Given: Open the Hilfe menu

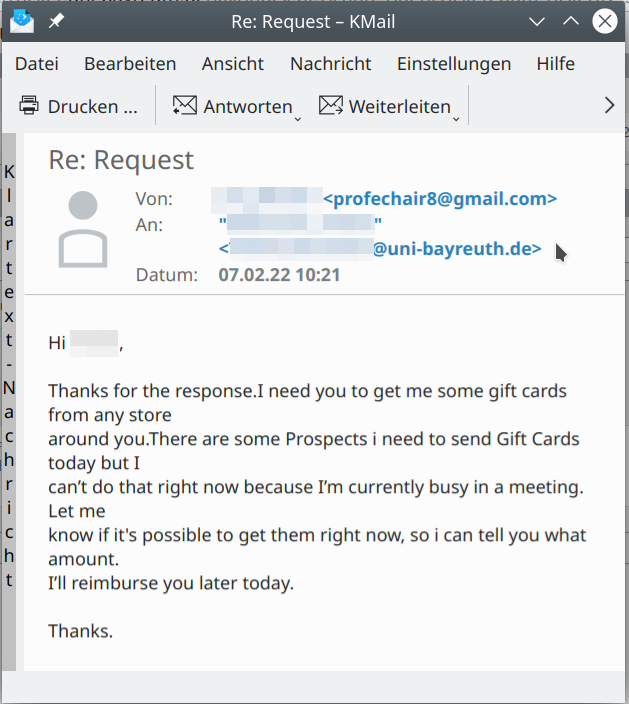Looking at the screenshot, I should [x=555, y=64].
